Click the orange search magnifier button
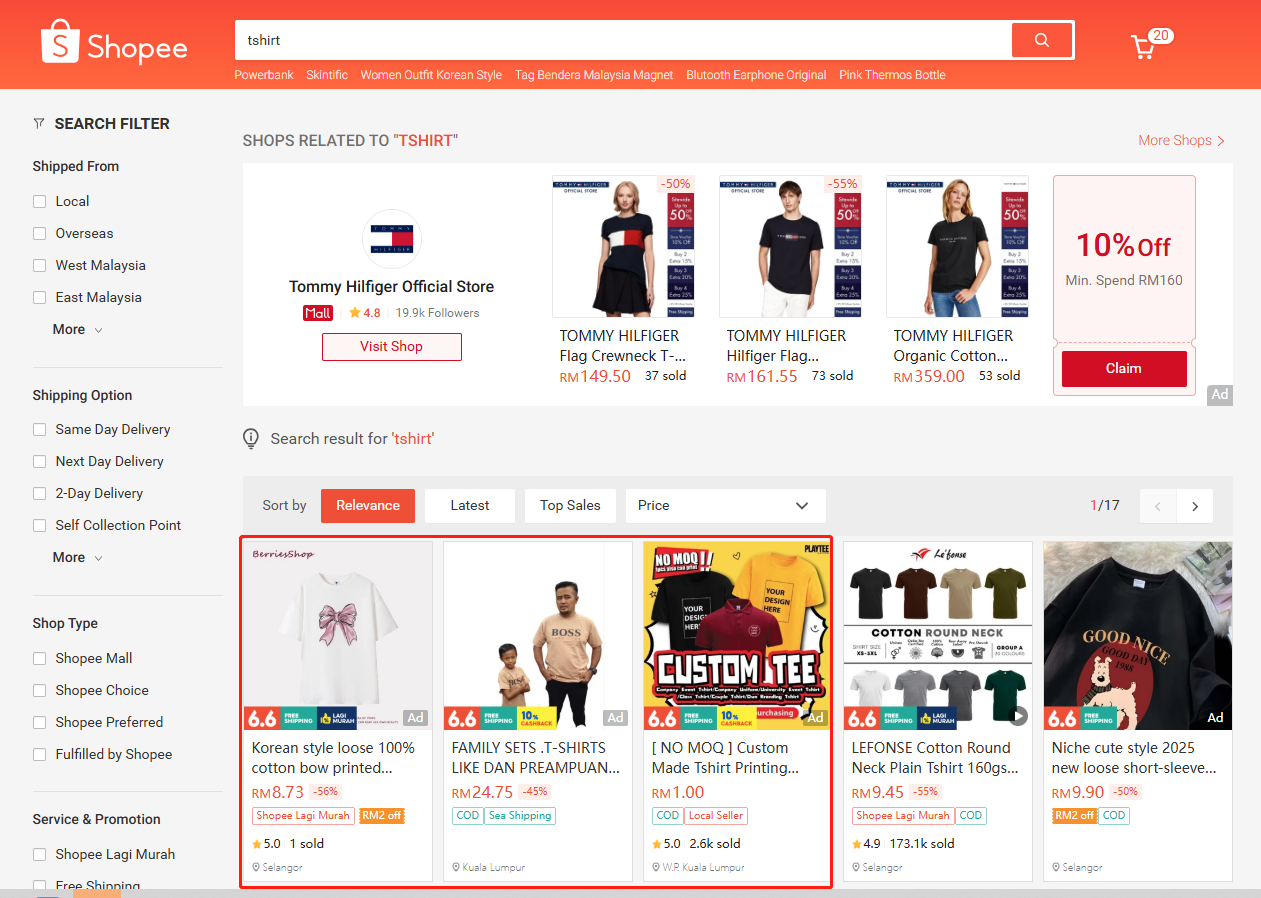 [x=1042, y=40]
